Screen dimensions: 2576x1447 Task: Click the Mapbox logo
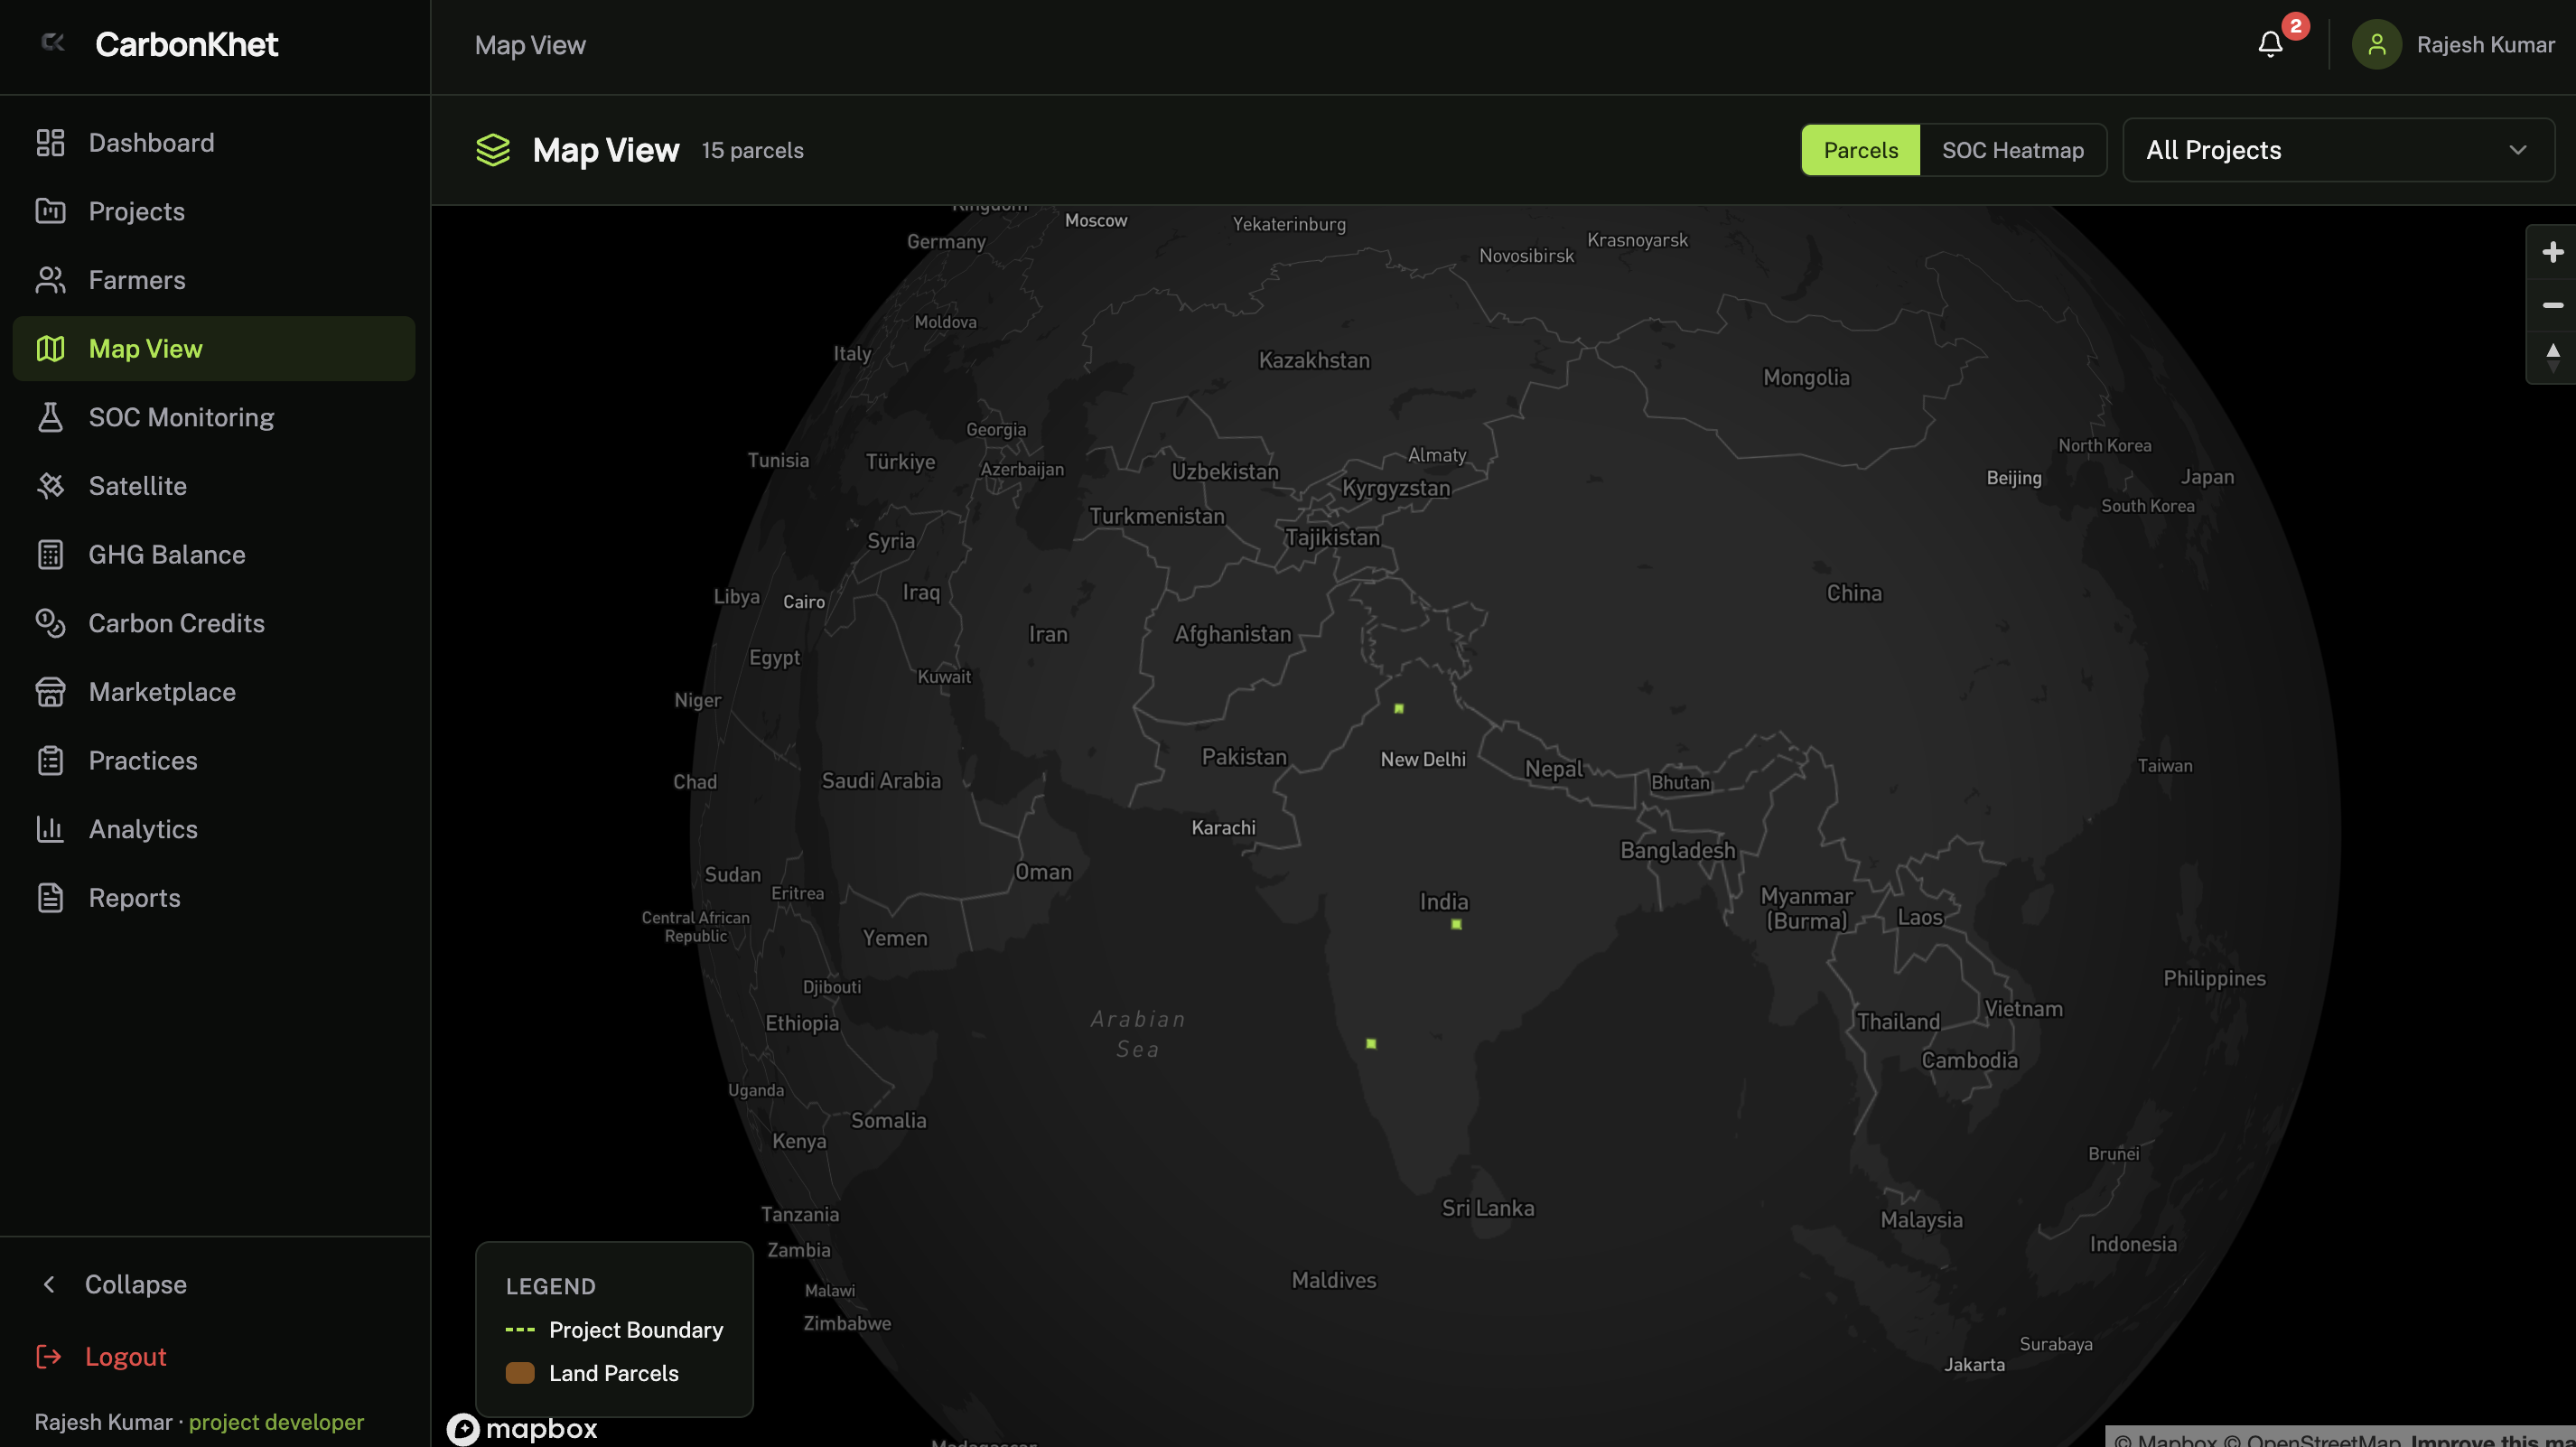(x=522, y=1428)
